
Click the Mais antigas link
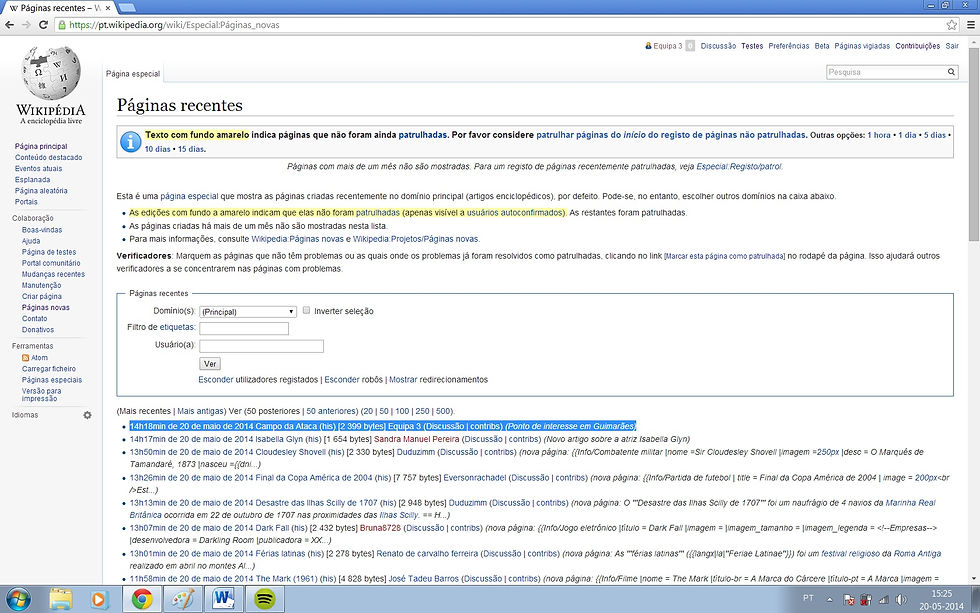[200, 411]
